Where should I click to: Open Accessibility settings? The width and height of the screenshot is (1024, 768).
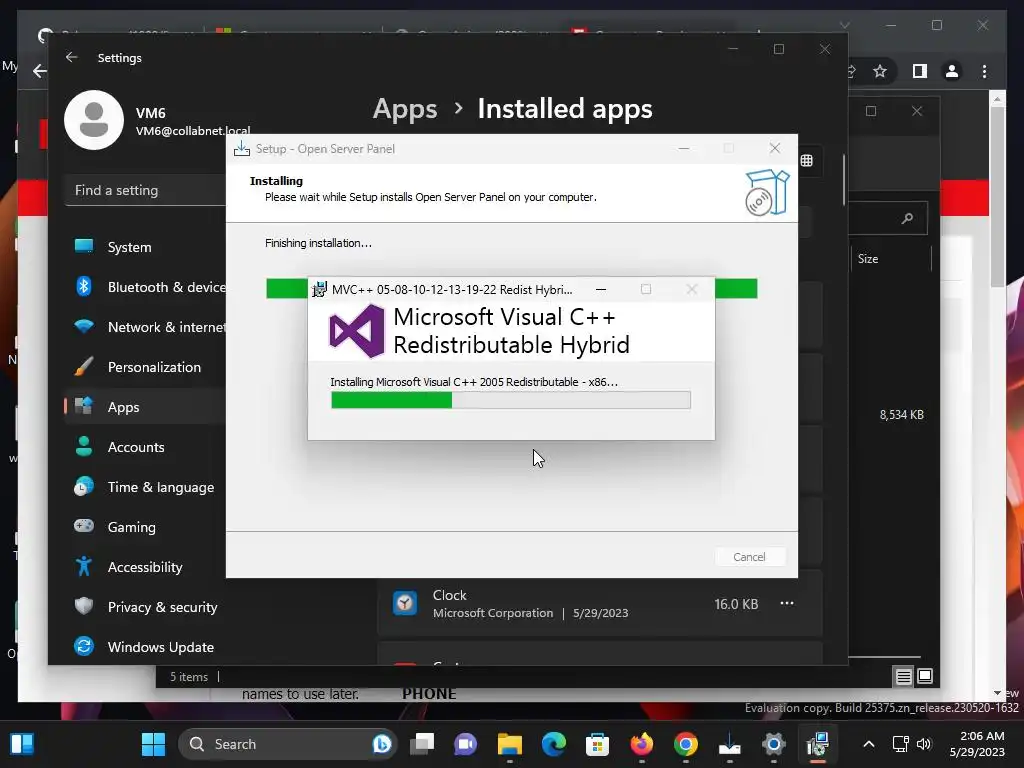tap(145, 567)
